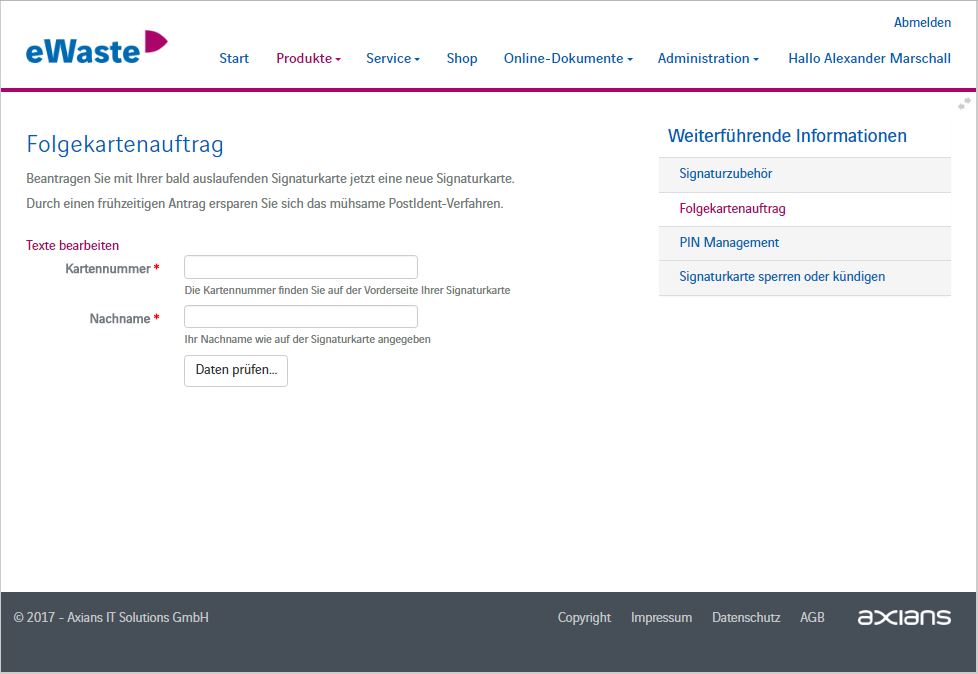This screenshot has width=978, height=674.
Task: Expand the Administration dropdown
Action: [x=708, y=58]
